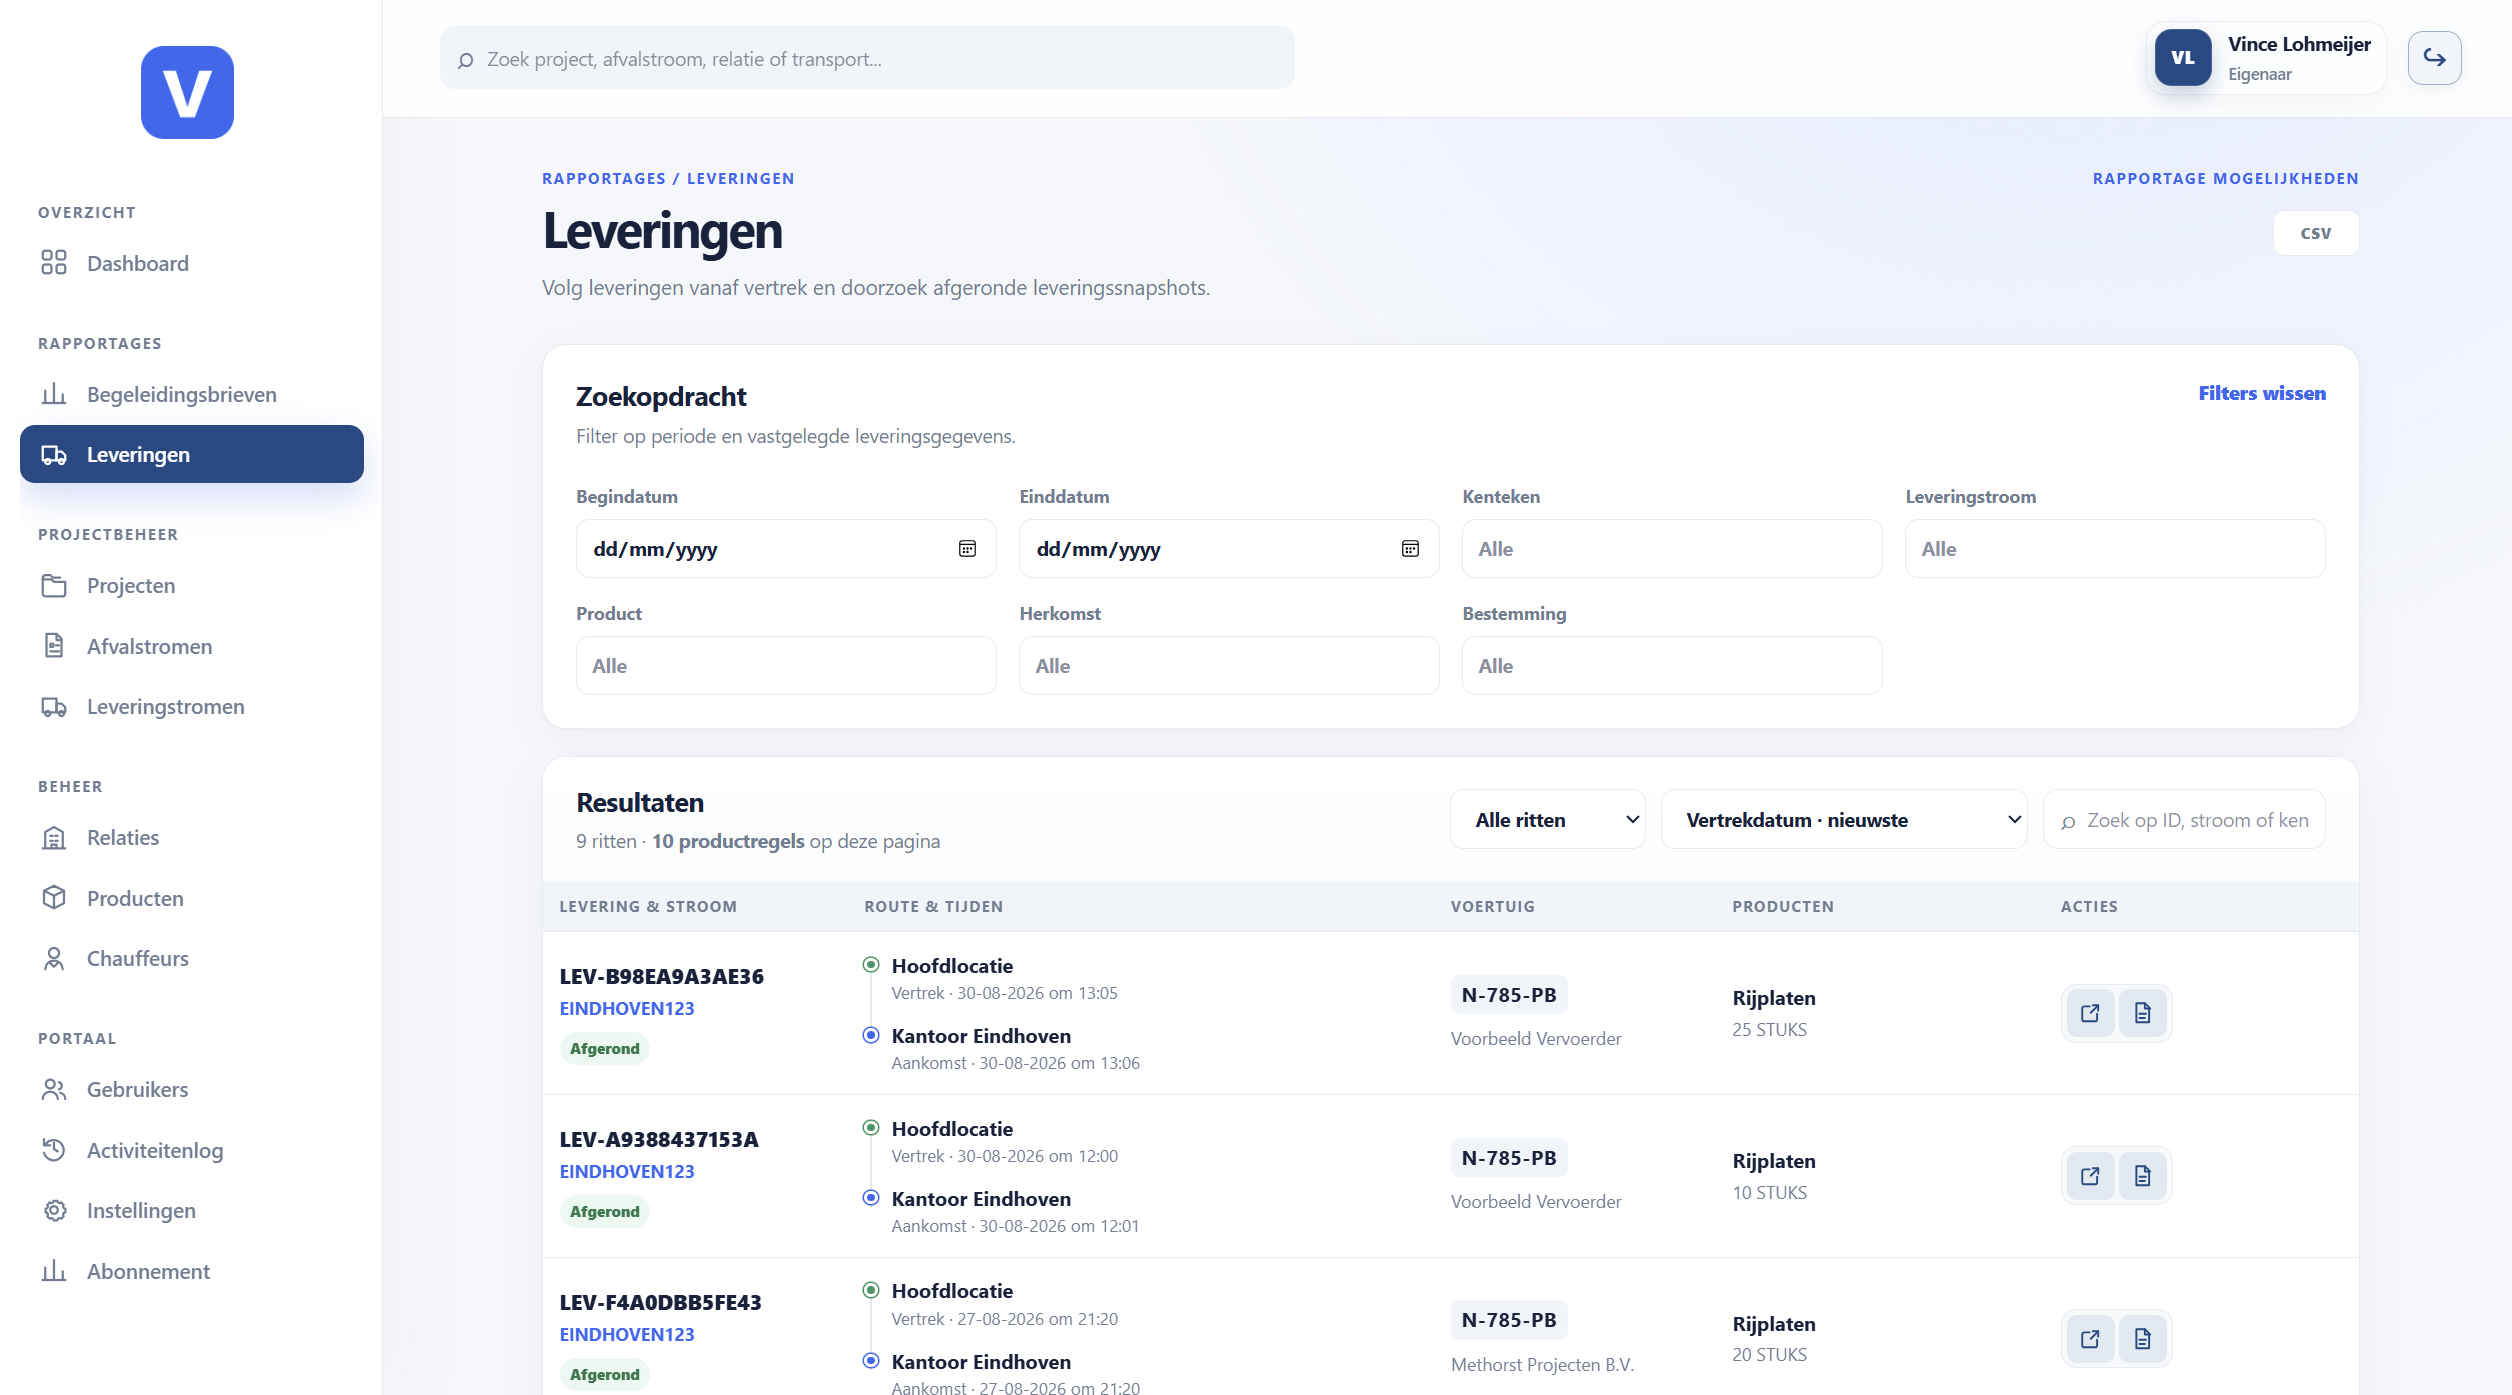The height and width of the screenshot is (1395, 2512).
Task: Focus the global search project field
Action: (867, 58)
